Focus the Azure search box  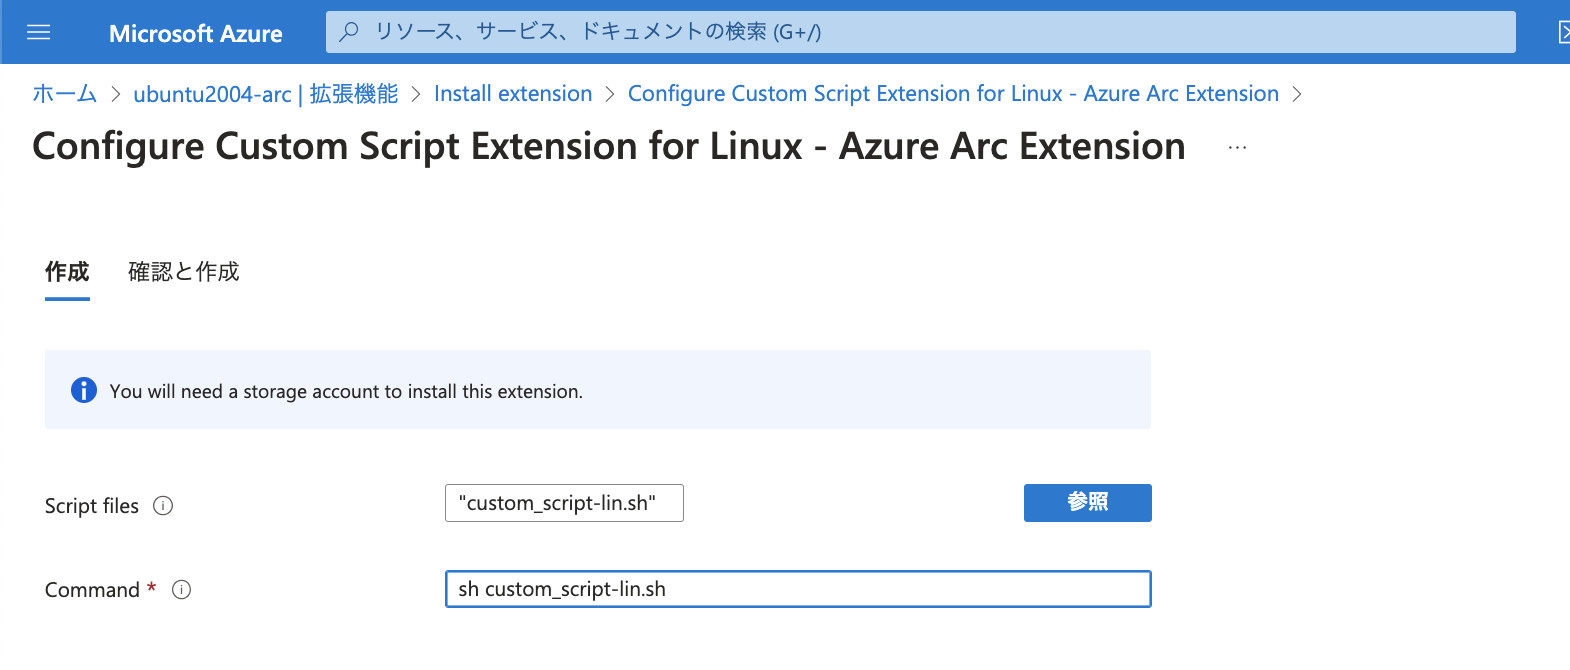click(x=920, y=32)
